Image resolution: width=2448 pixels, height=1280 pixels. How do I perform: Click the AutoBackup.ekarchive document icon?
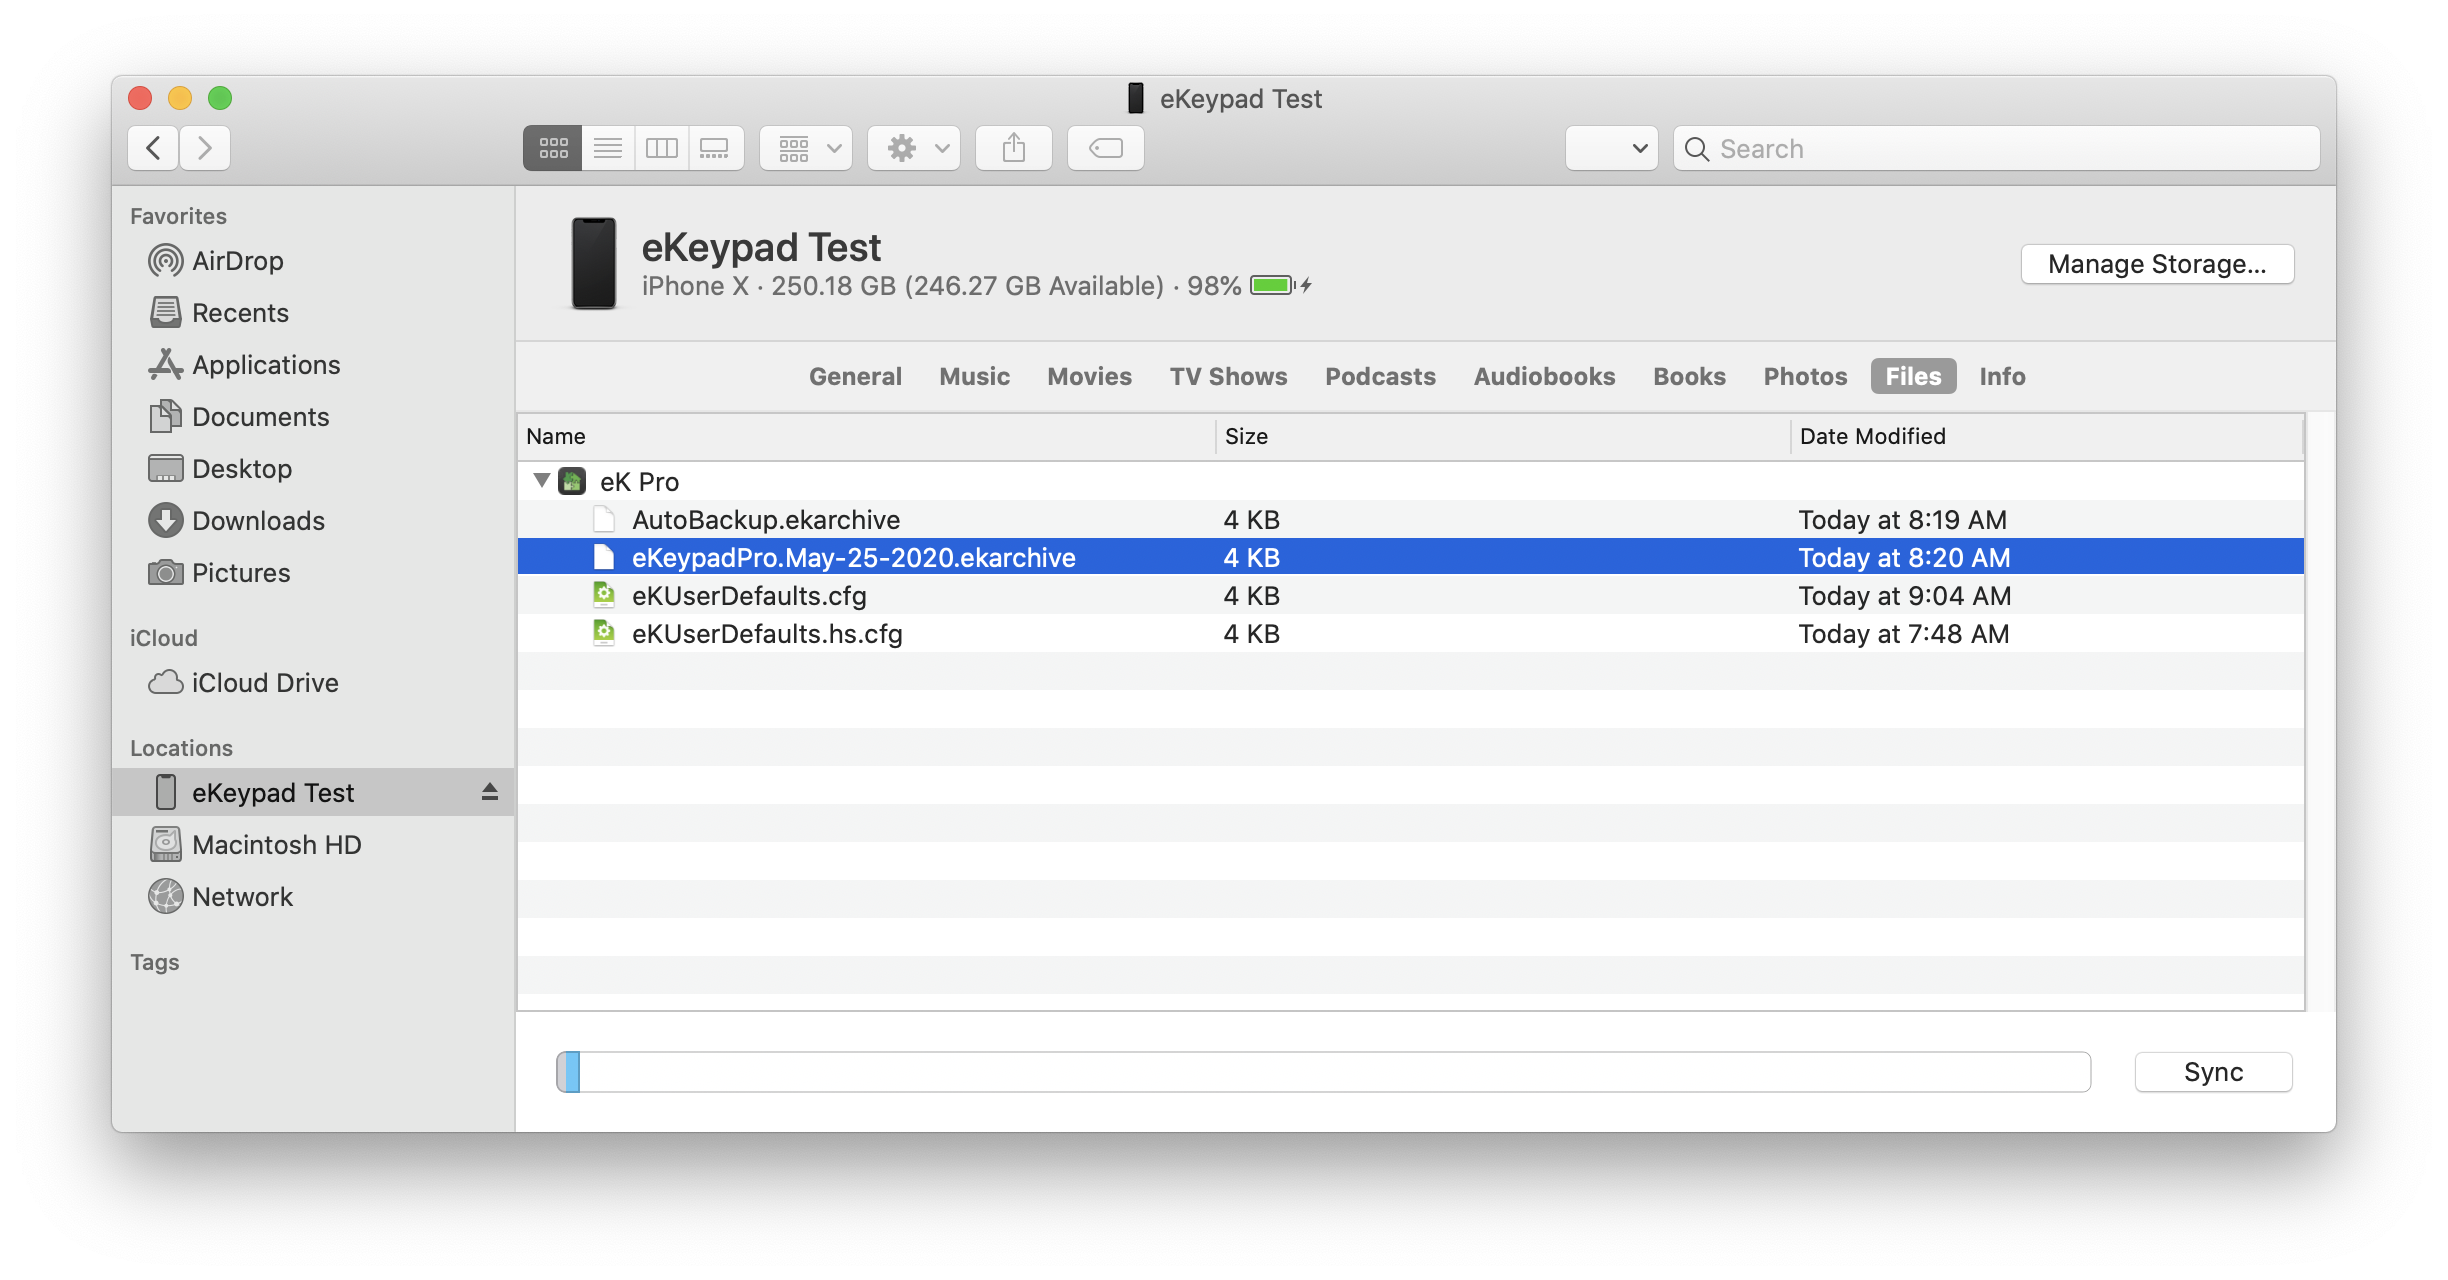point(604,519)
